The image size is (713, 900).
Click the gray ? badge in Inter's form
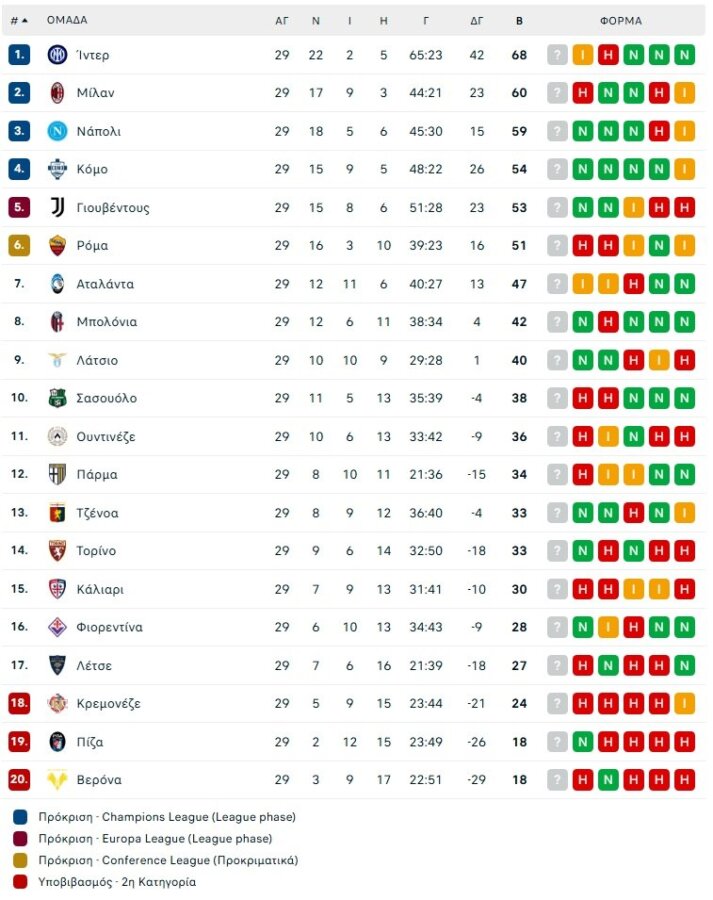(557, 55)
